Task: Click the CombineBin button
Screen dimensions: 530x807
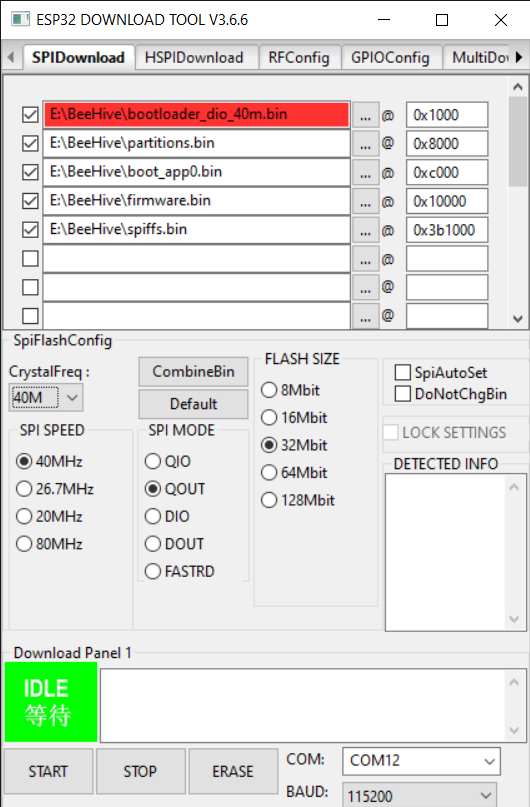Action: pyautogui.click(x=193, y=372)
